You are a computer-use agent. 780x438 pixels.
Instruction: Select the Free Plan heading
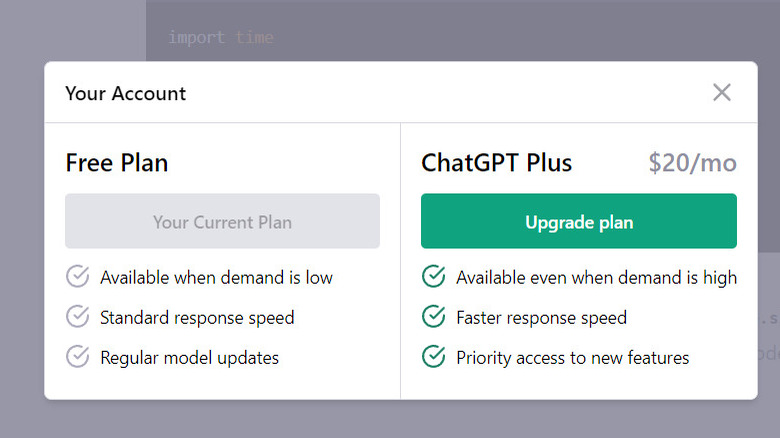coord(117,163)
